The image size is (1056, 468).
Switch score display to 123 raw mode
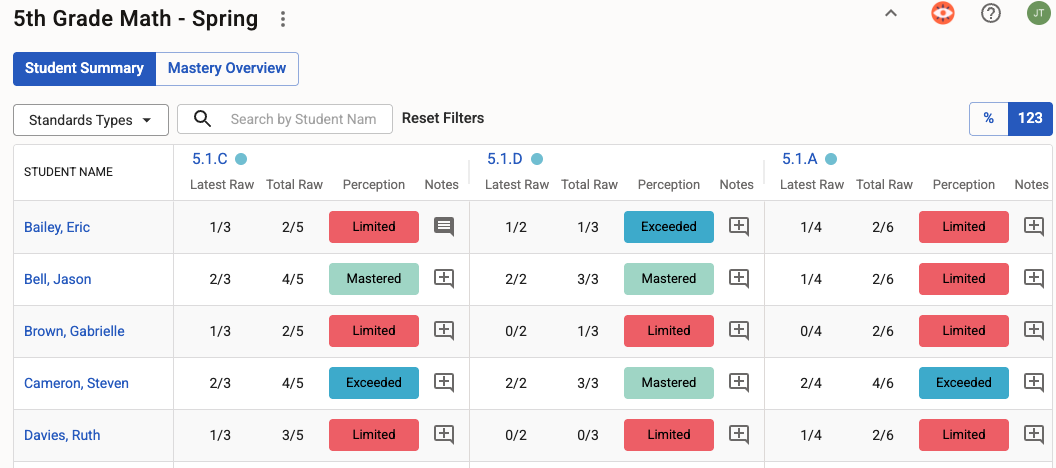pyautogui.click(x=1030, y=119)
